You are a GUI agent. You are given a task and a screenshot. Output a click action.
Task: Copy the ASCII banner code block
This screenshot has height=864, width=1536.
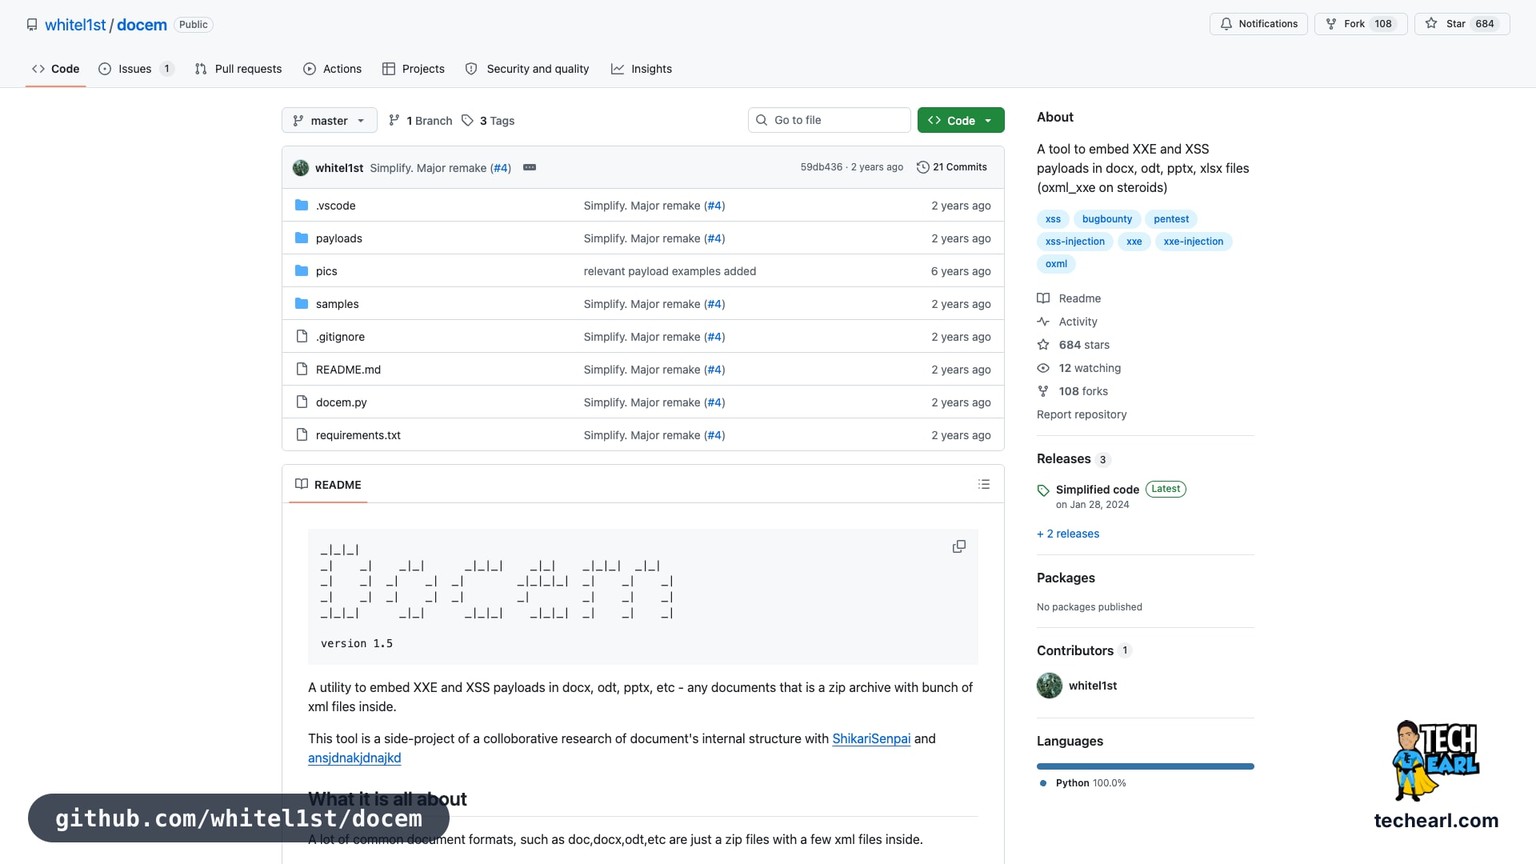tap(959, 547)
